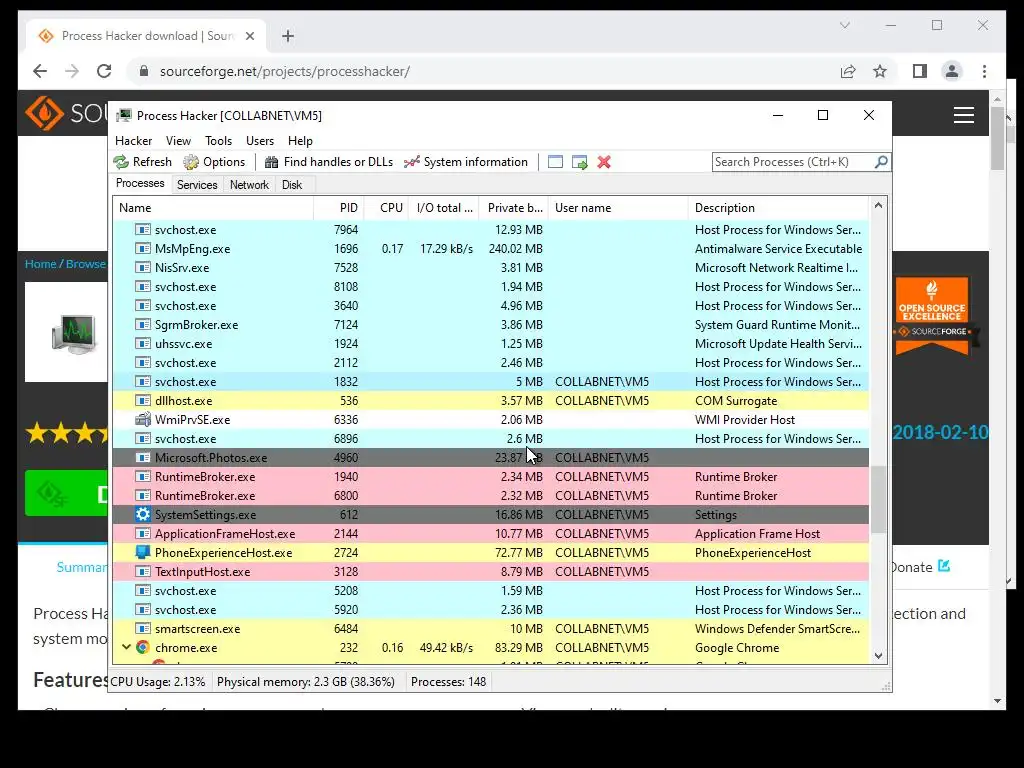Open Users menu
This screenshot has width=1024, height=768.
(x=260, y=141)
